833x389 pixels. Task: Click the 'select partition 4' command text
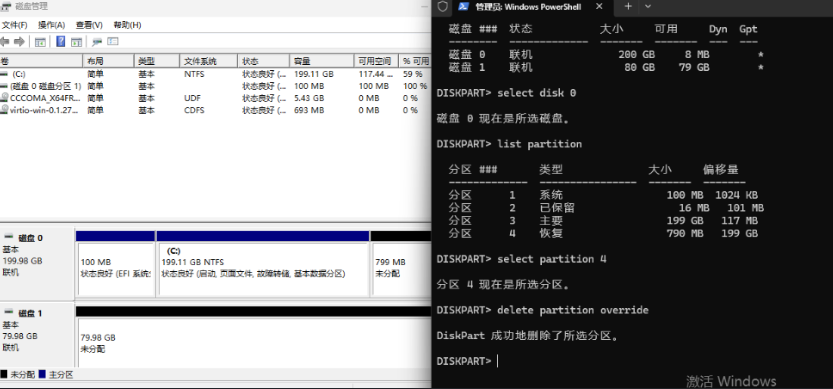coord(551,259)
